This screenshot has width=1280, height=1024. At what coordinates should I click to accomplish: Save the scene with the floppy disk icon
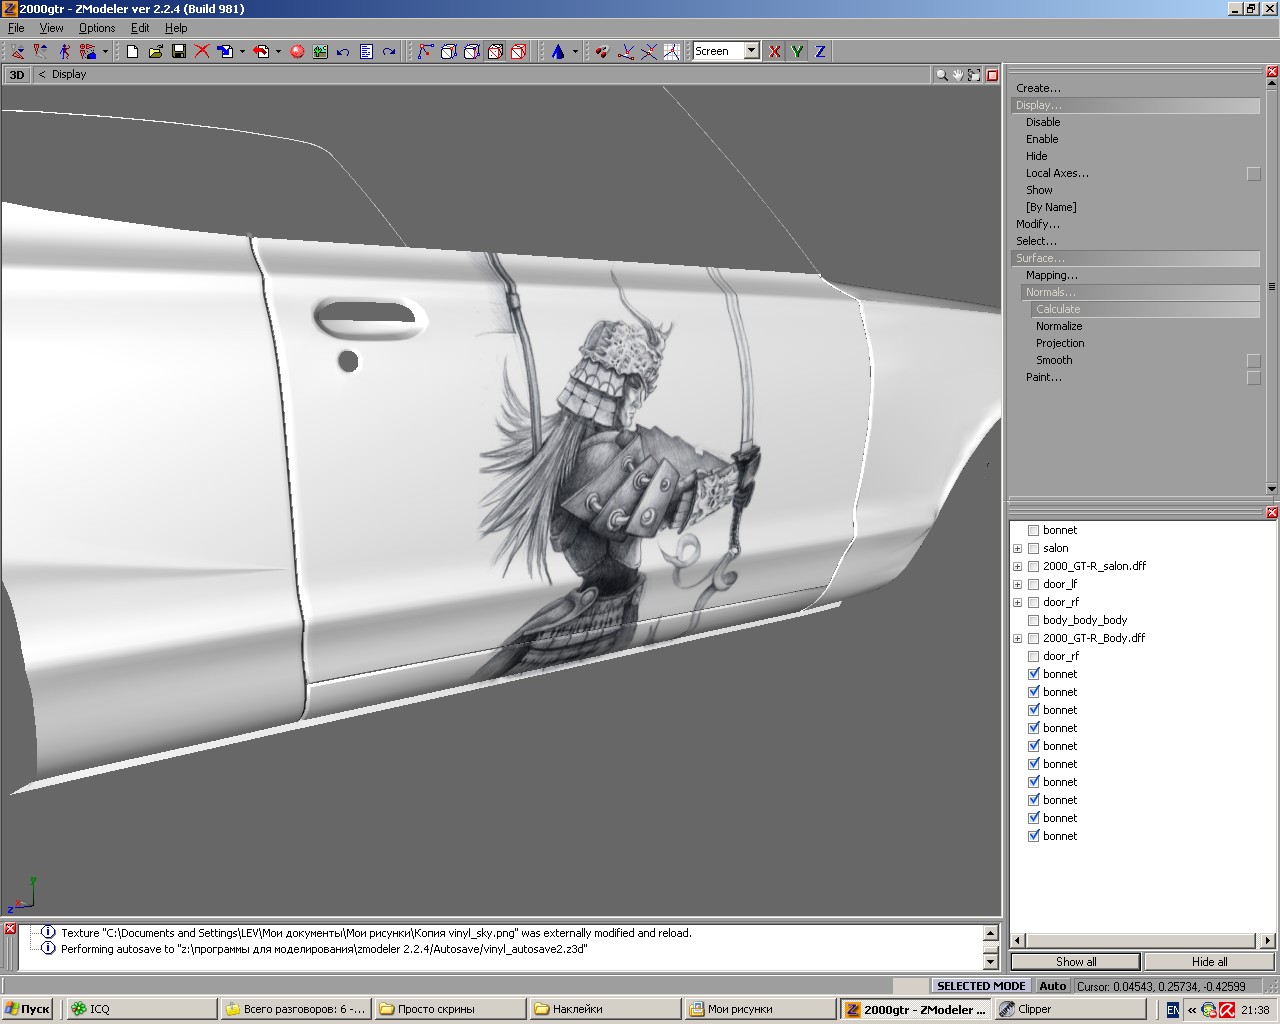(179, 51)
